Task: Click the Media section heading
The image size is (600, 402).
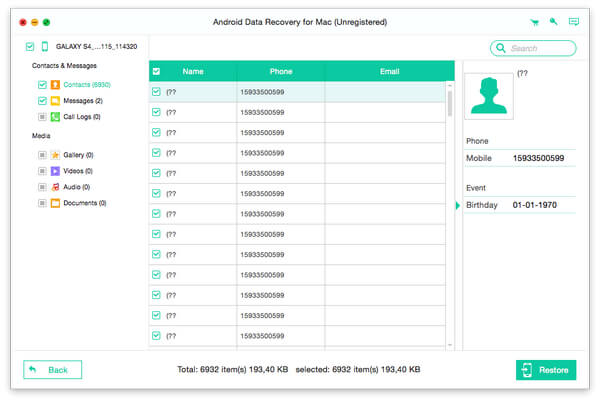Action: pos(41,136)
